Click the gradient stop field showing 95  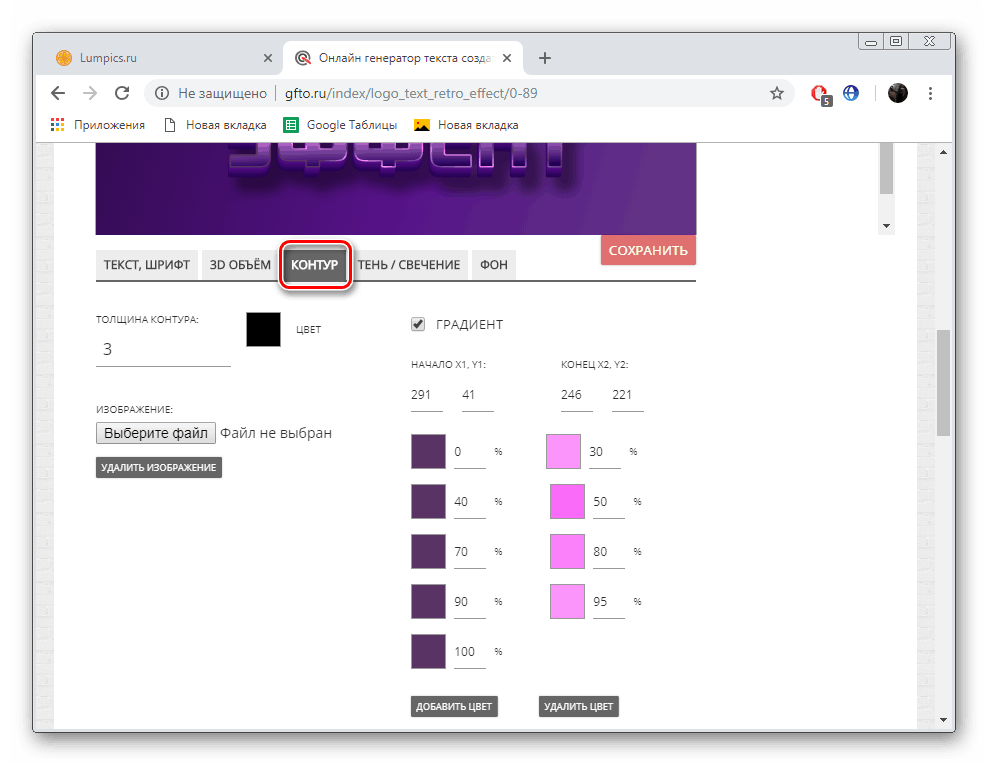point(609,602)
